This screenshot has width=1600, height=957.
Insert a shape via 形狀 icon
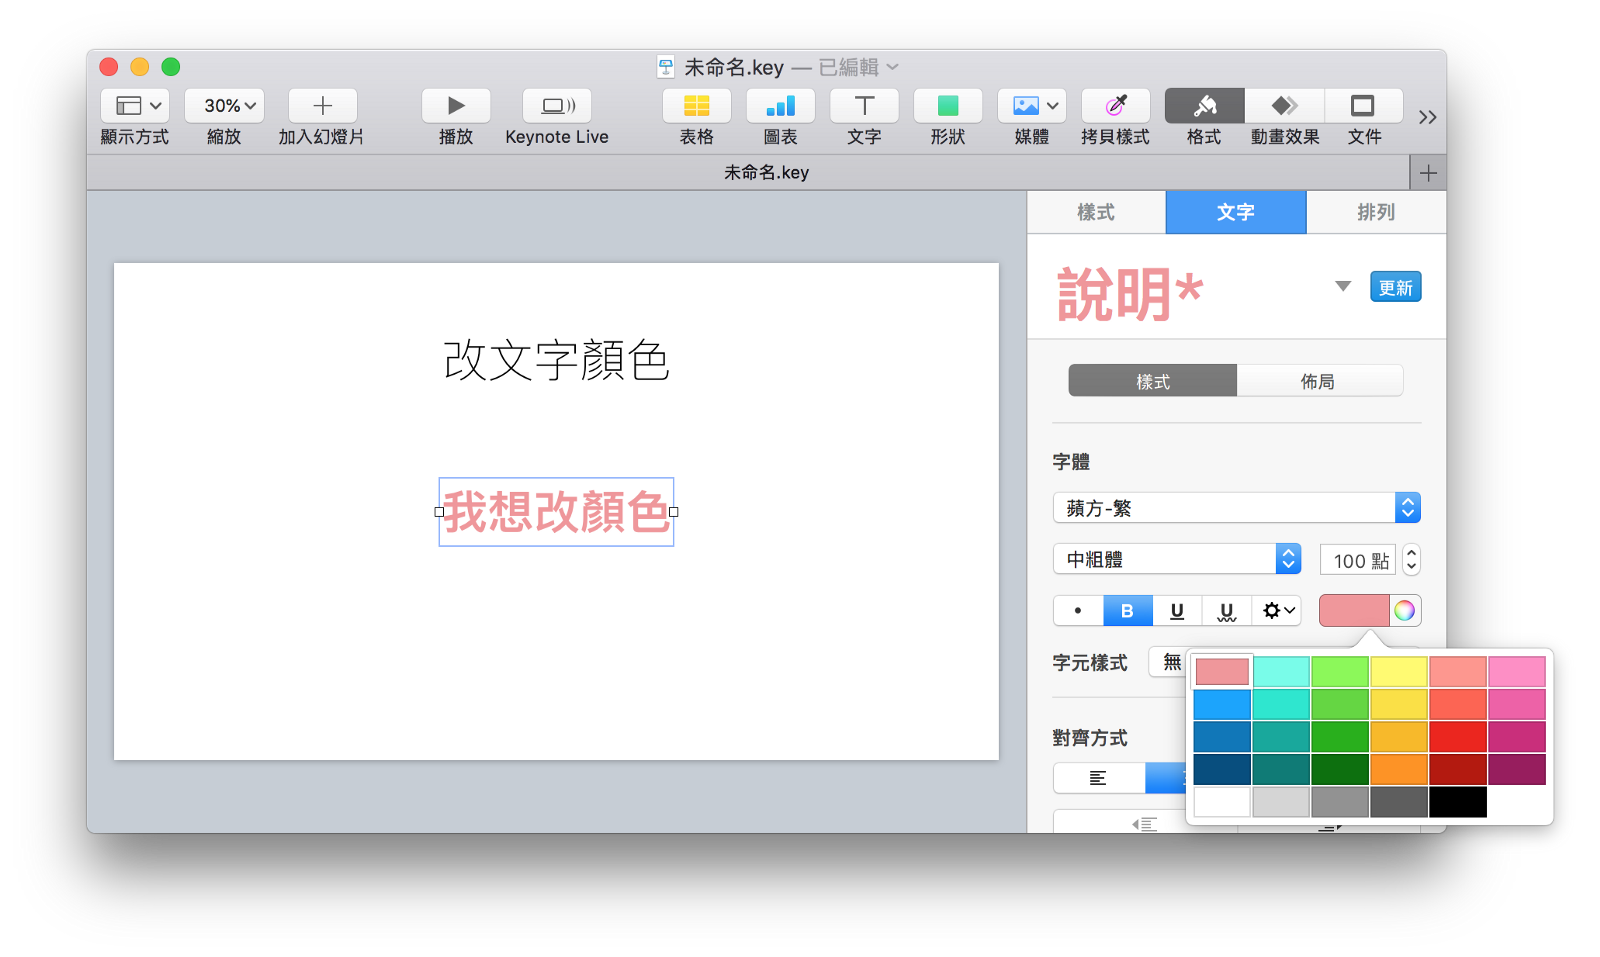tap(946, 106)
